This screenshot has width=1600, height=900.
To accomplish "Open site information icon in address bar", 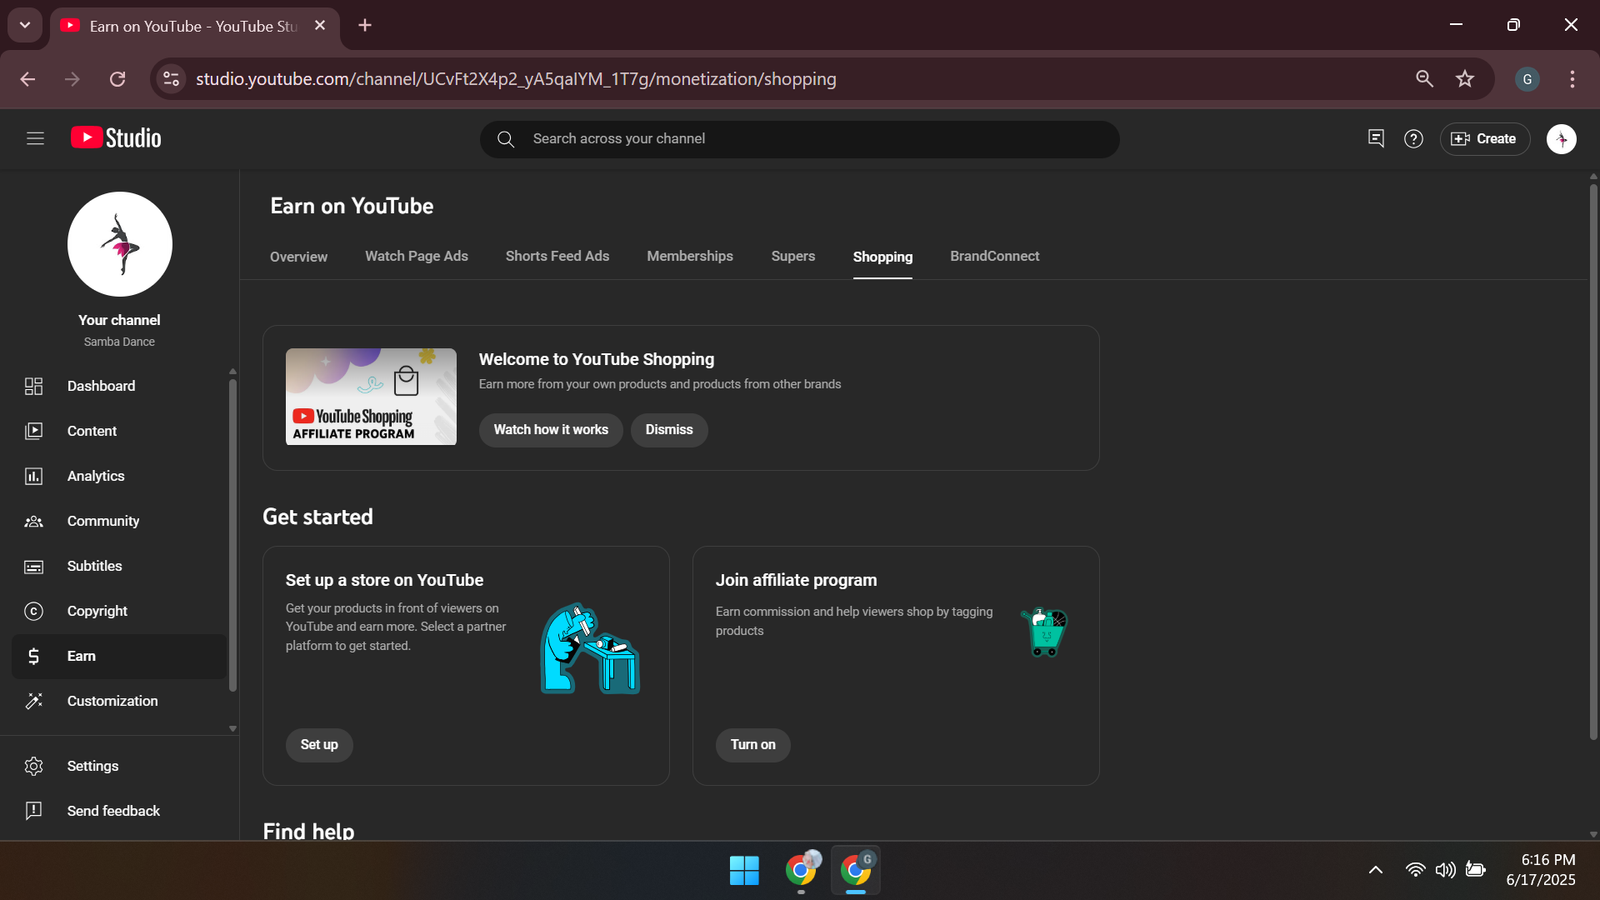I will pyautogui.click(x=171, y=79).
